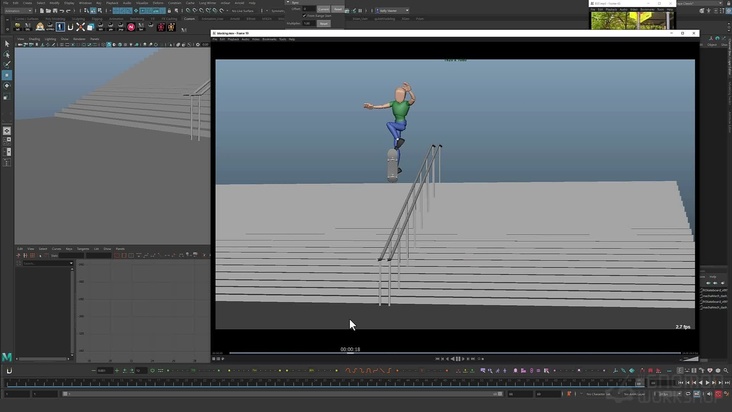
Task: Activate the Paint Selection tool in the toolbox
Action: [7, 64]
